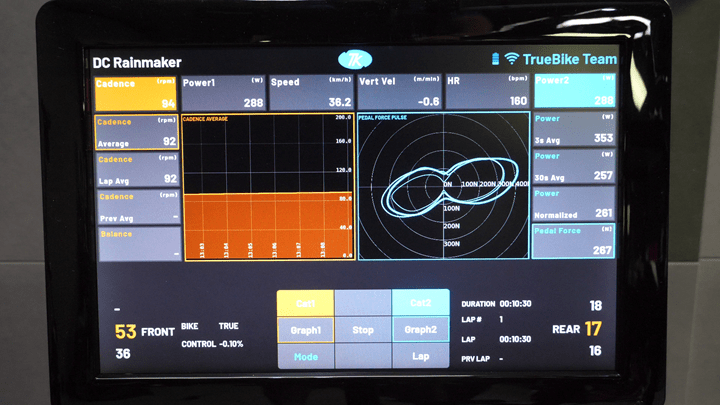Select the Cadence Average tile

click(136, 132)
